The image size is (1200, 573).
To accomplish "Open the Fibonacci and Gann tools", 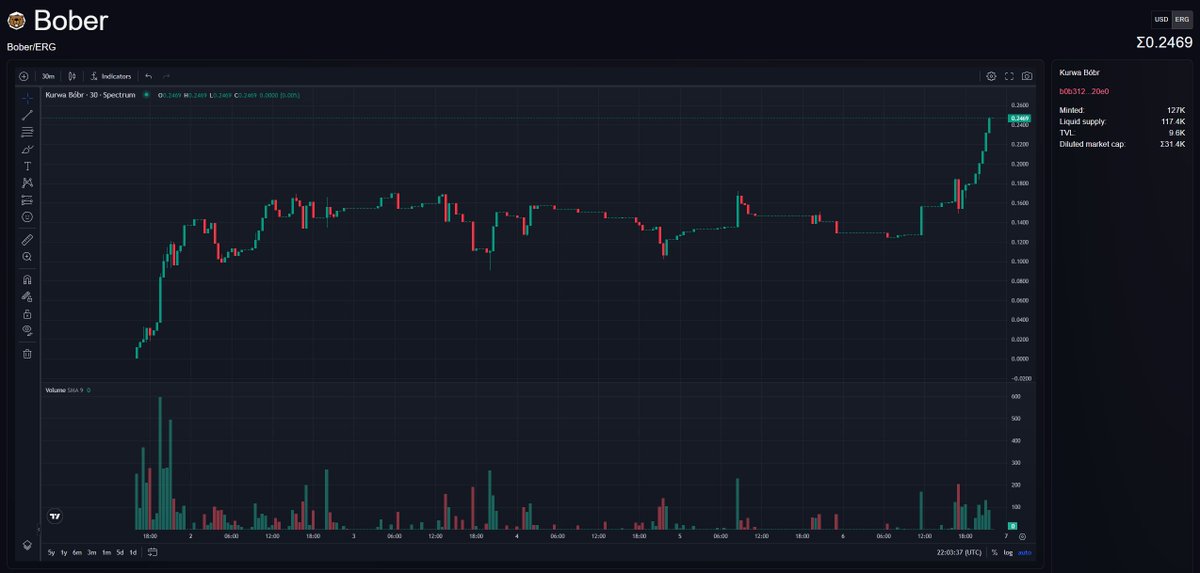I will [x=27, y=132].
